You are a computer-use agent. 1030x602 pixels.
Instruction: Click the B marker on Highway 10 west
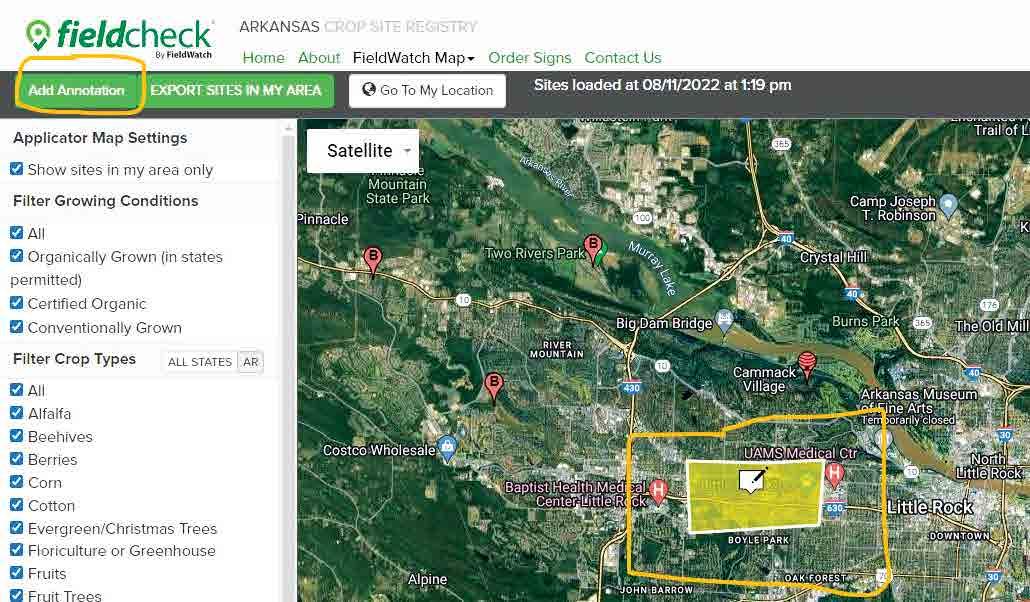tap(372, 260)
